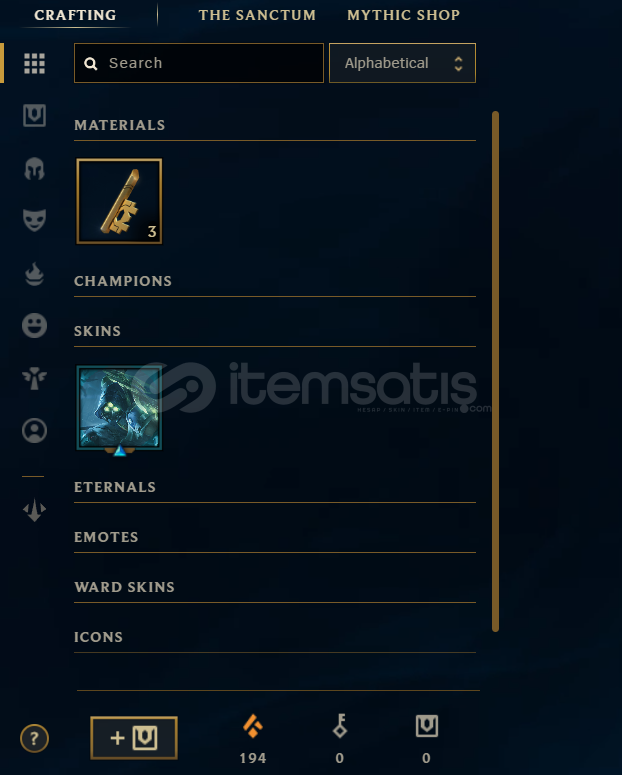622x775 pixels.
Task: Click the key fragments counter icon
Action: click(340, 726)
